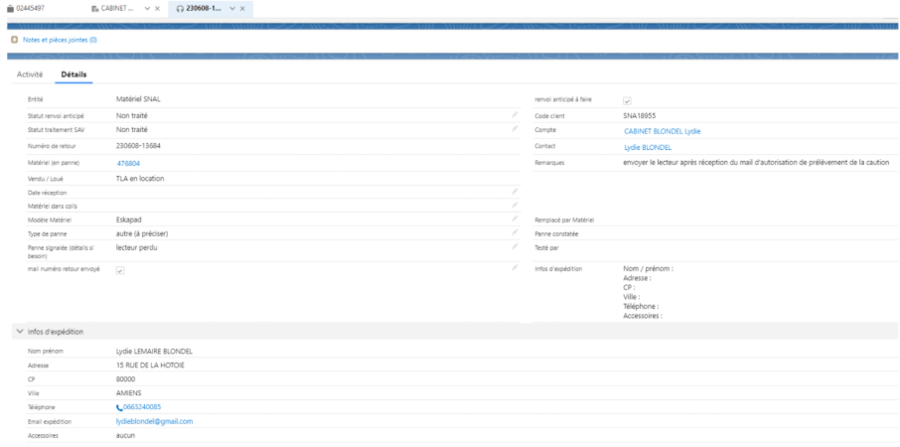The width and height of the screenshot is (900, 447).
Task: Click the Notes et pièces jointes icon
Action: point(14,40)
